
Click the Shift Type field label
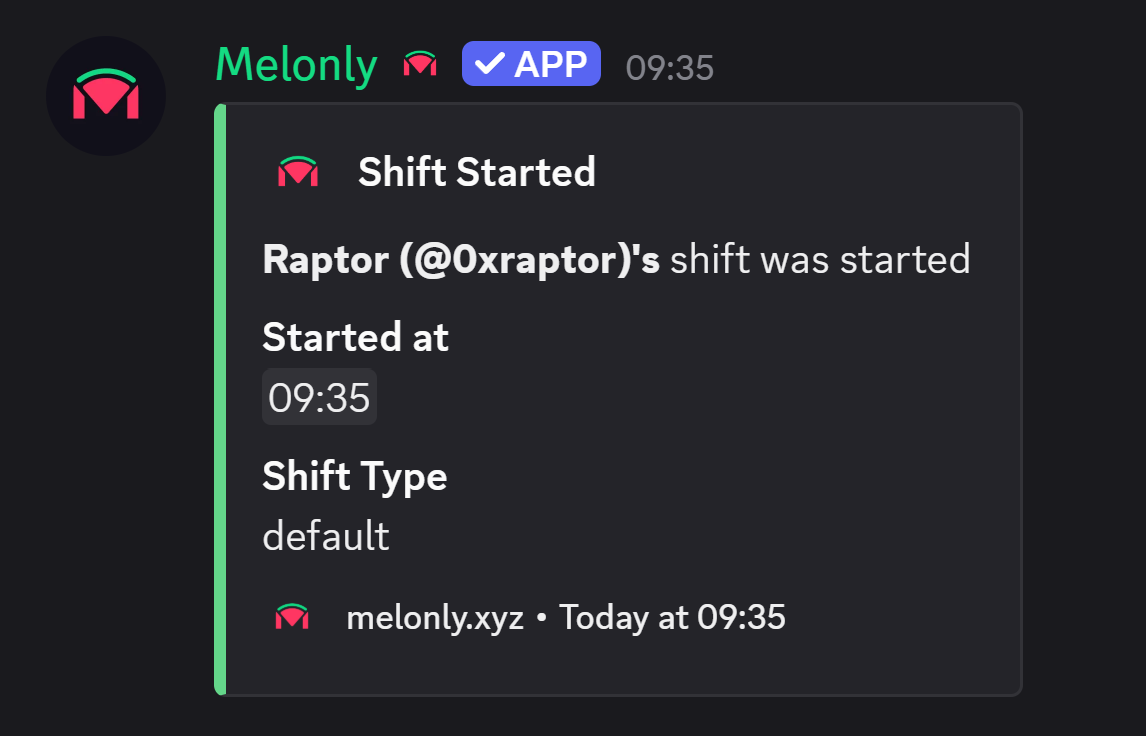[354, 477]
